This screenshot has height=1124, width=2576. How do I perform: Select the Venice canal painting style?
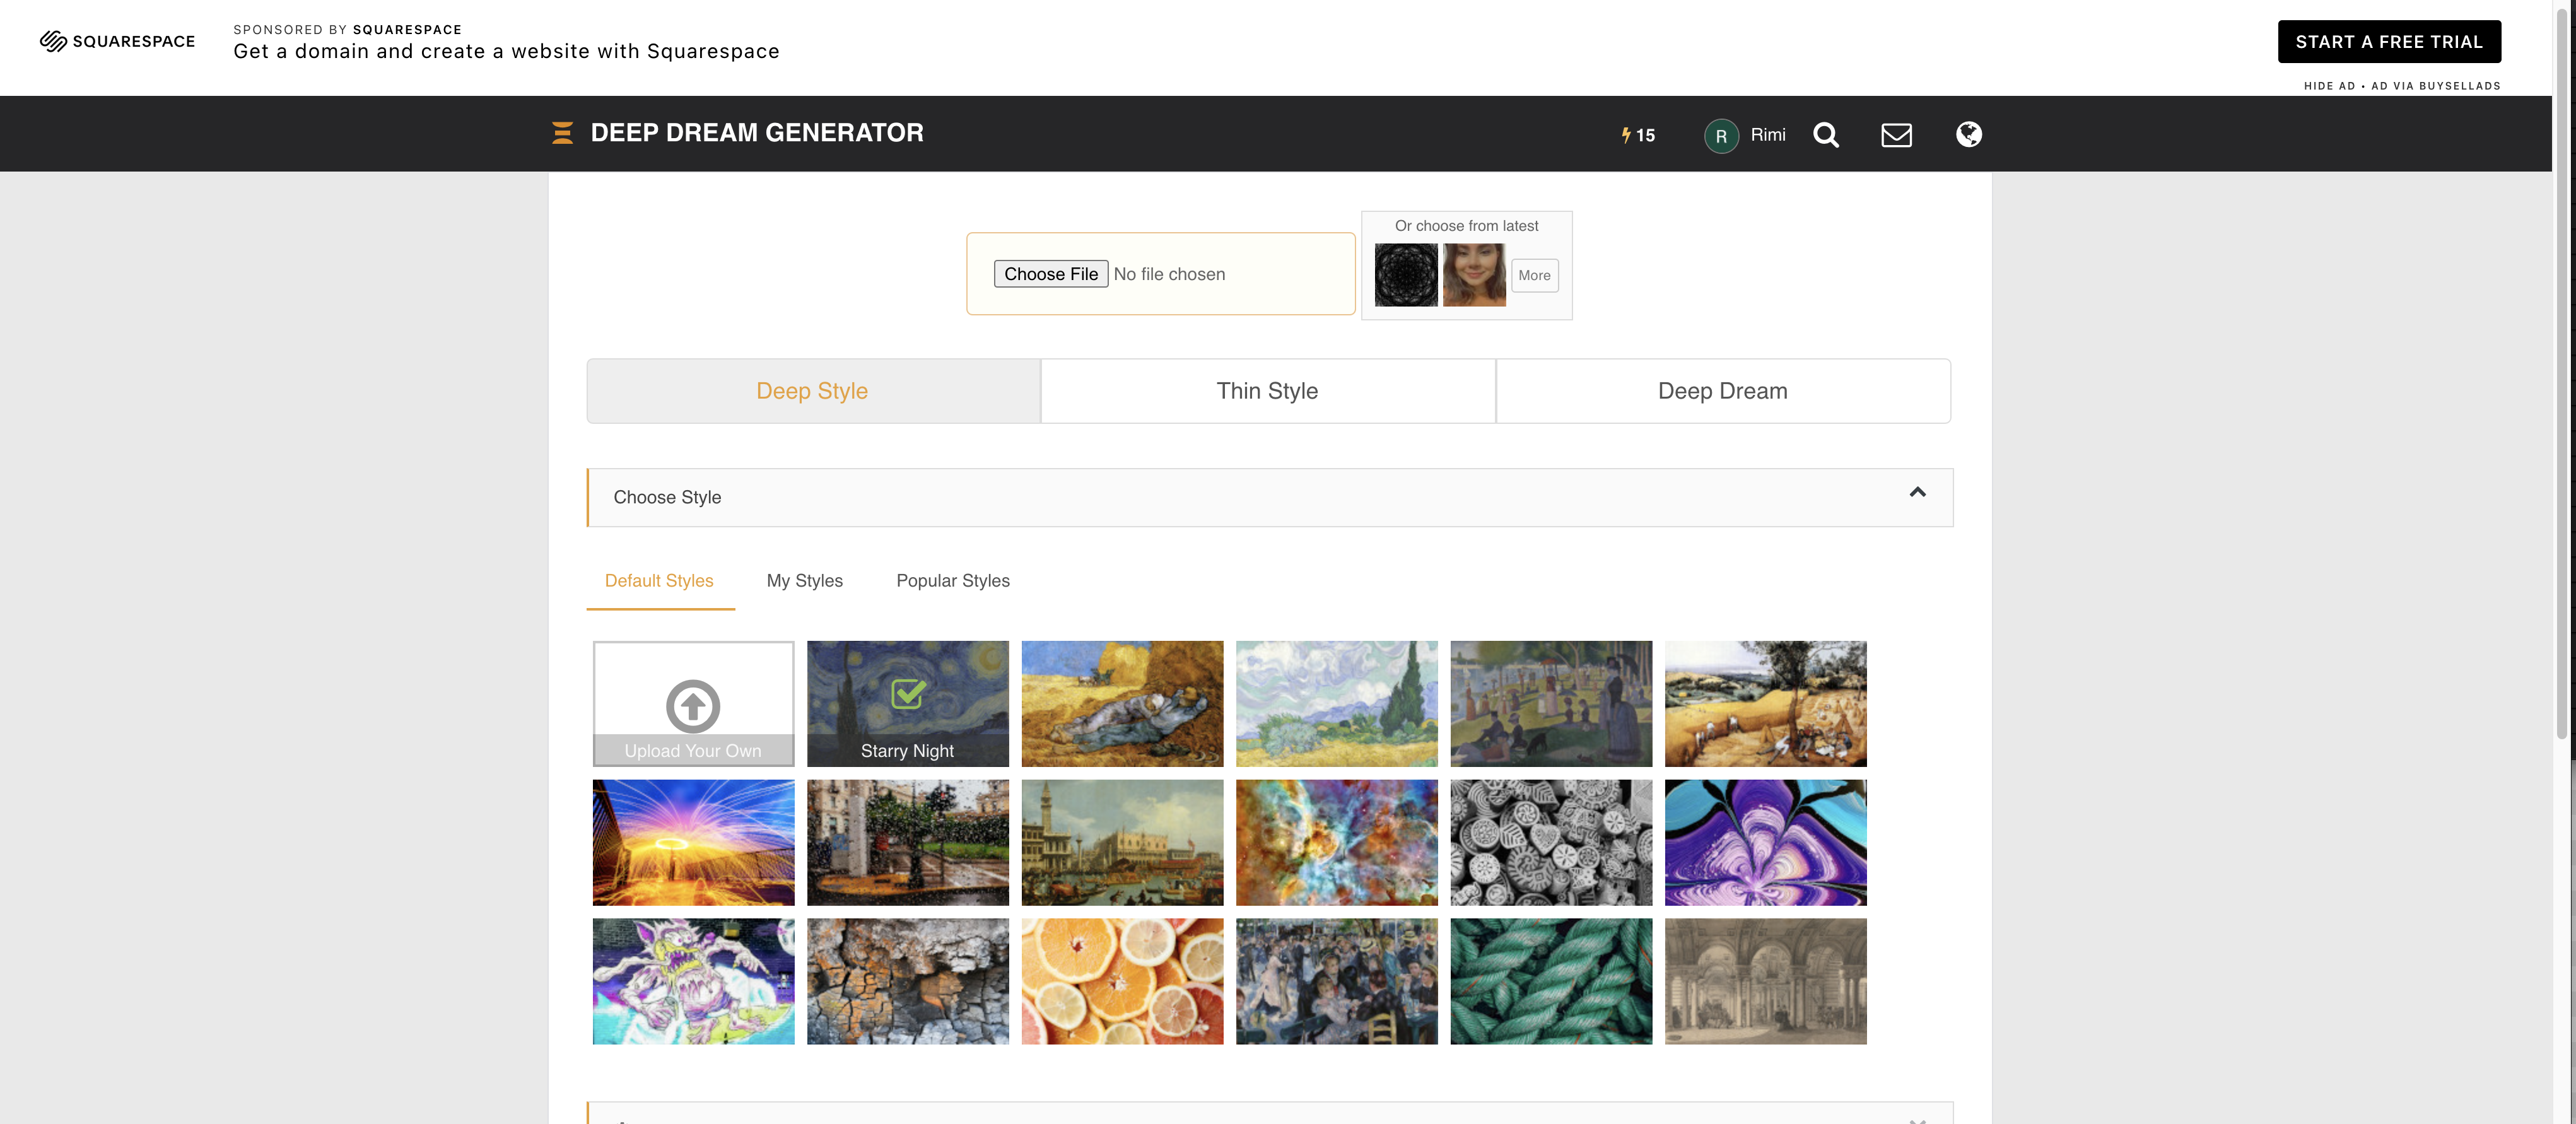(1122, 843)
